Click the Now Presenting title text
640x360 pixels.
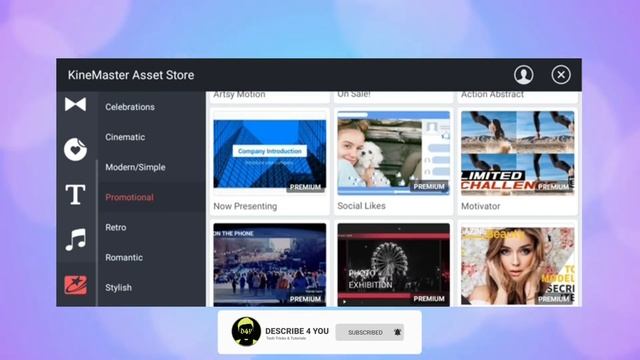[245, 206]
